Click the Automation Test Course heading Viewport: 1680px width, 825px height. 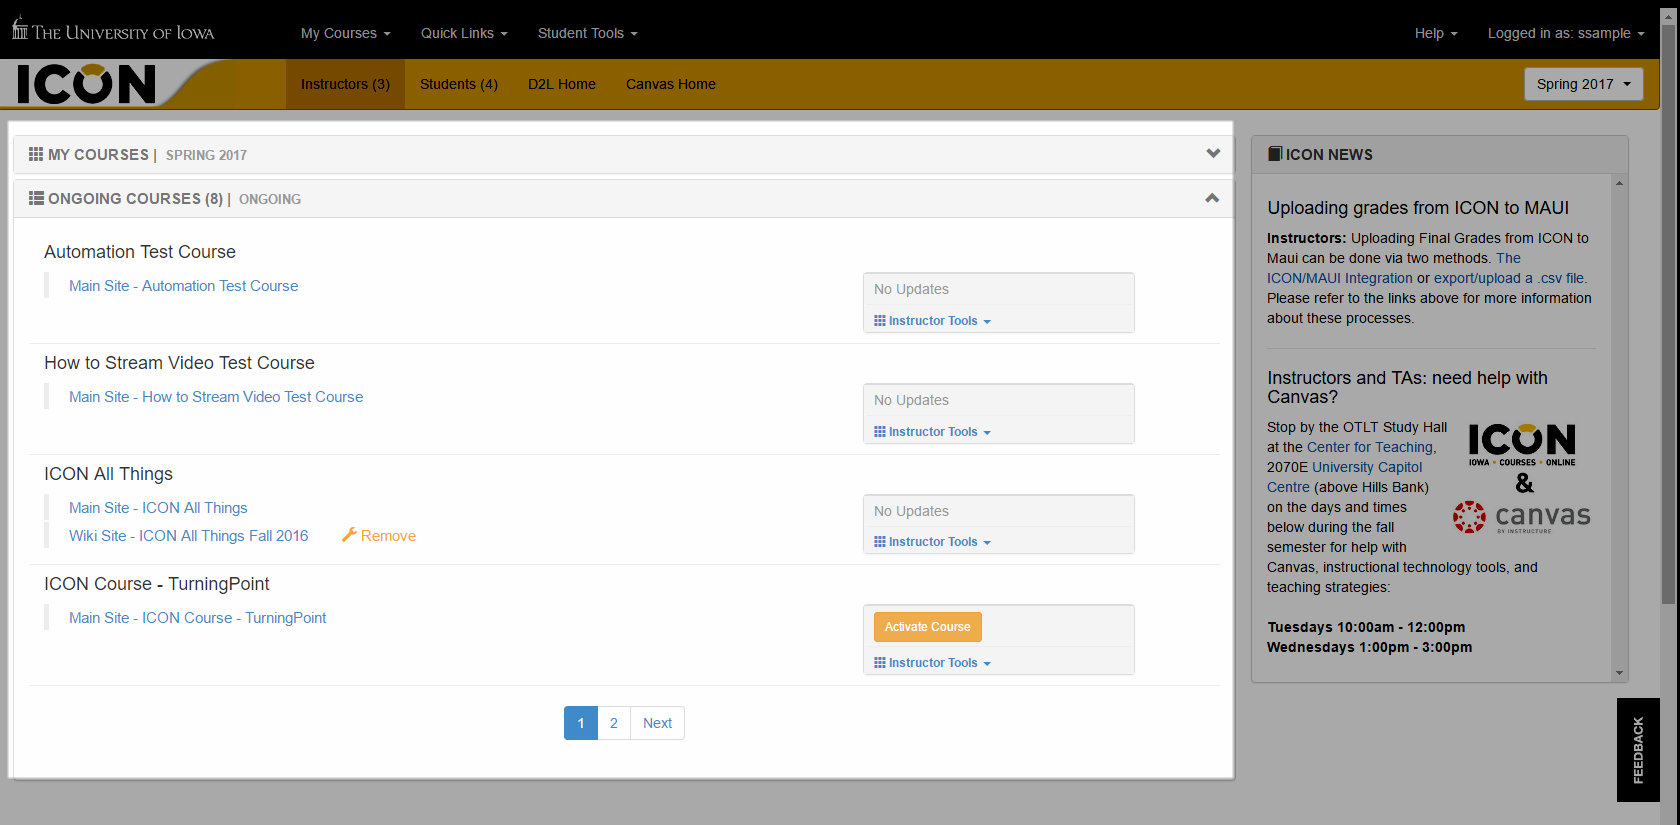[x=140, y=252]
